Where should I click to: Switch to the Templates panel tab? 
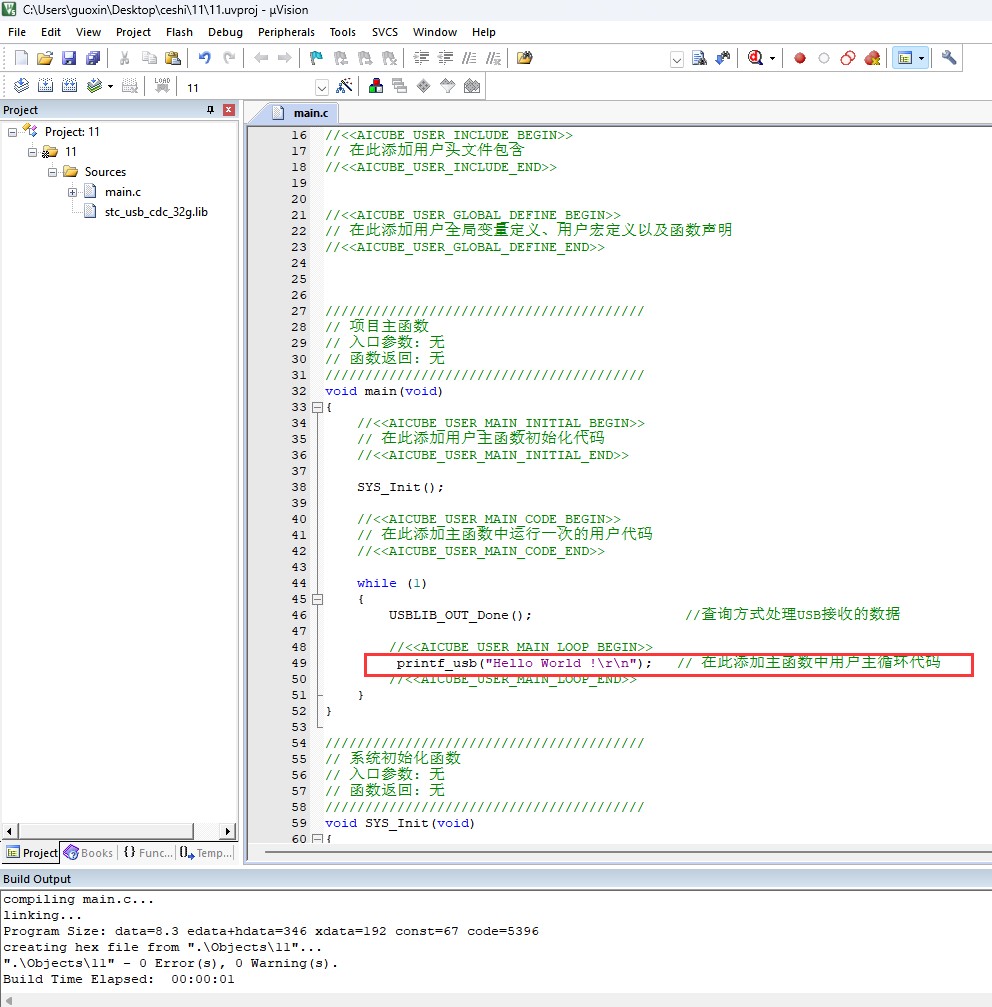click(x=205, y=853)
